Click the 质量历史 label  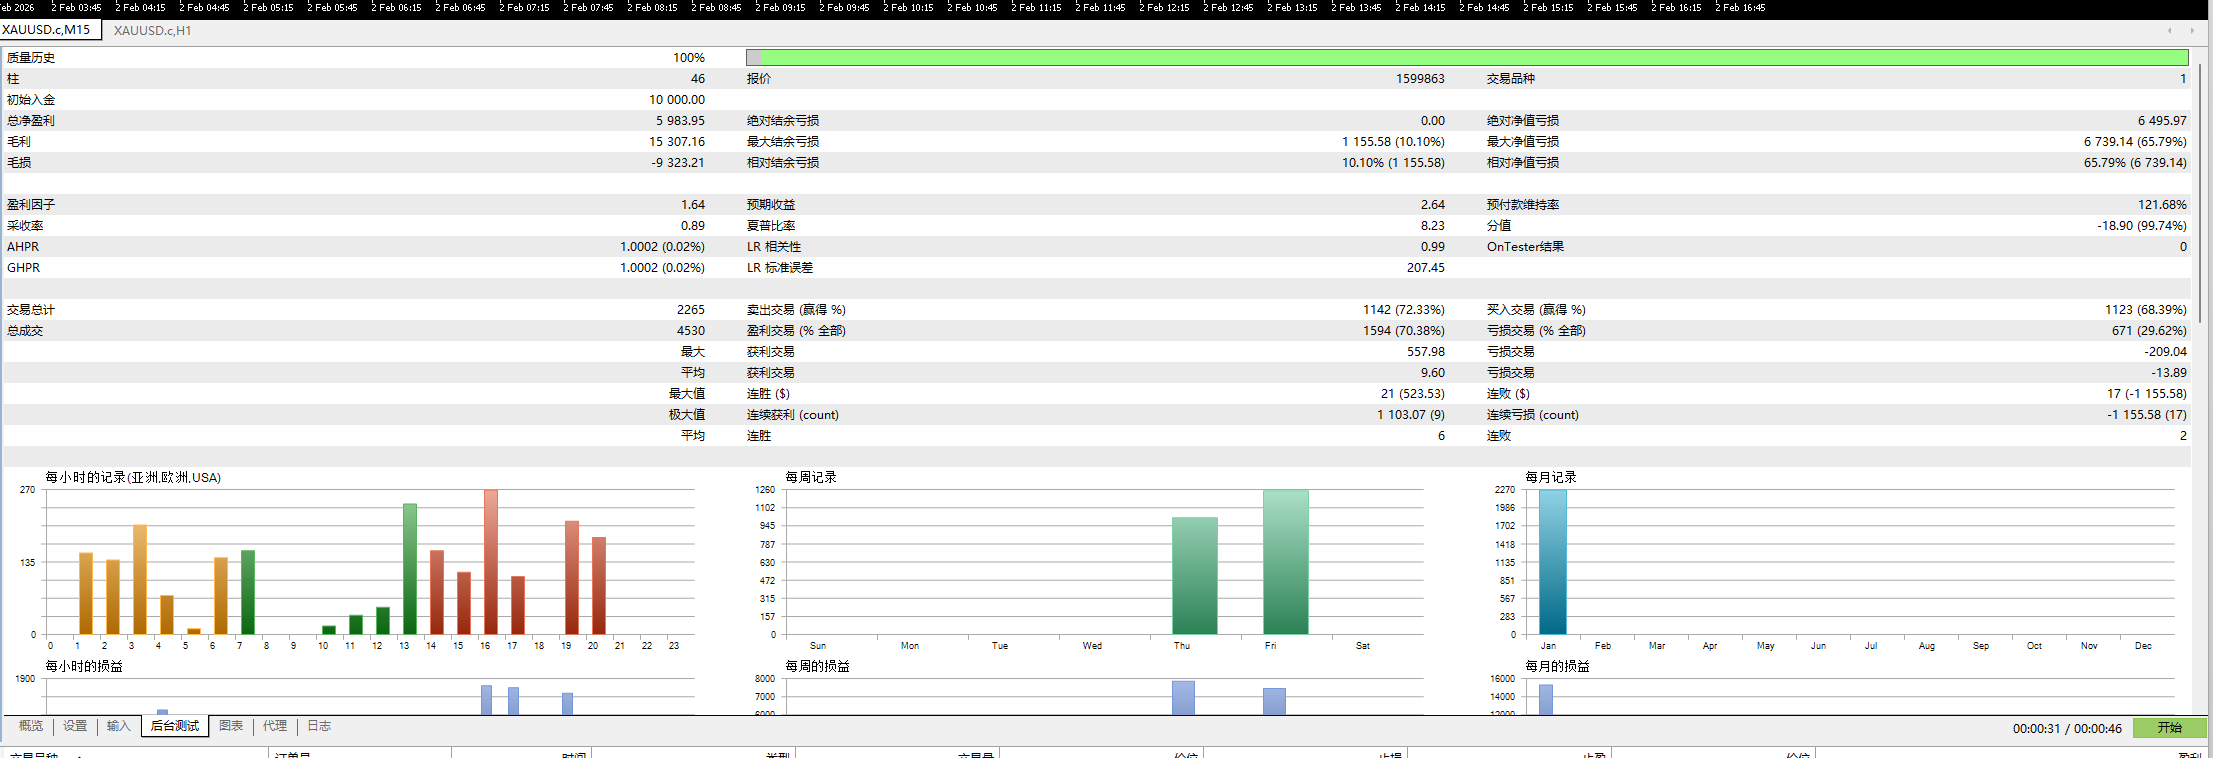click(x=31, y=58)
